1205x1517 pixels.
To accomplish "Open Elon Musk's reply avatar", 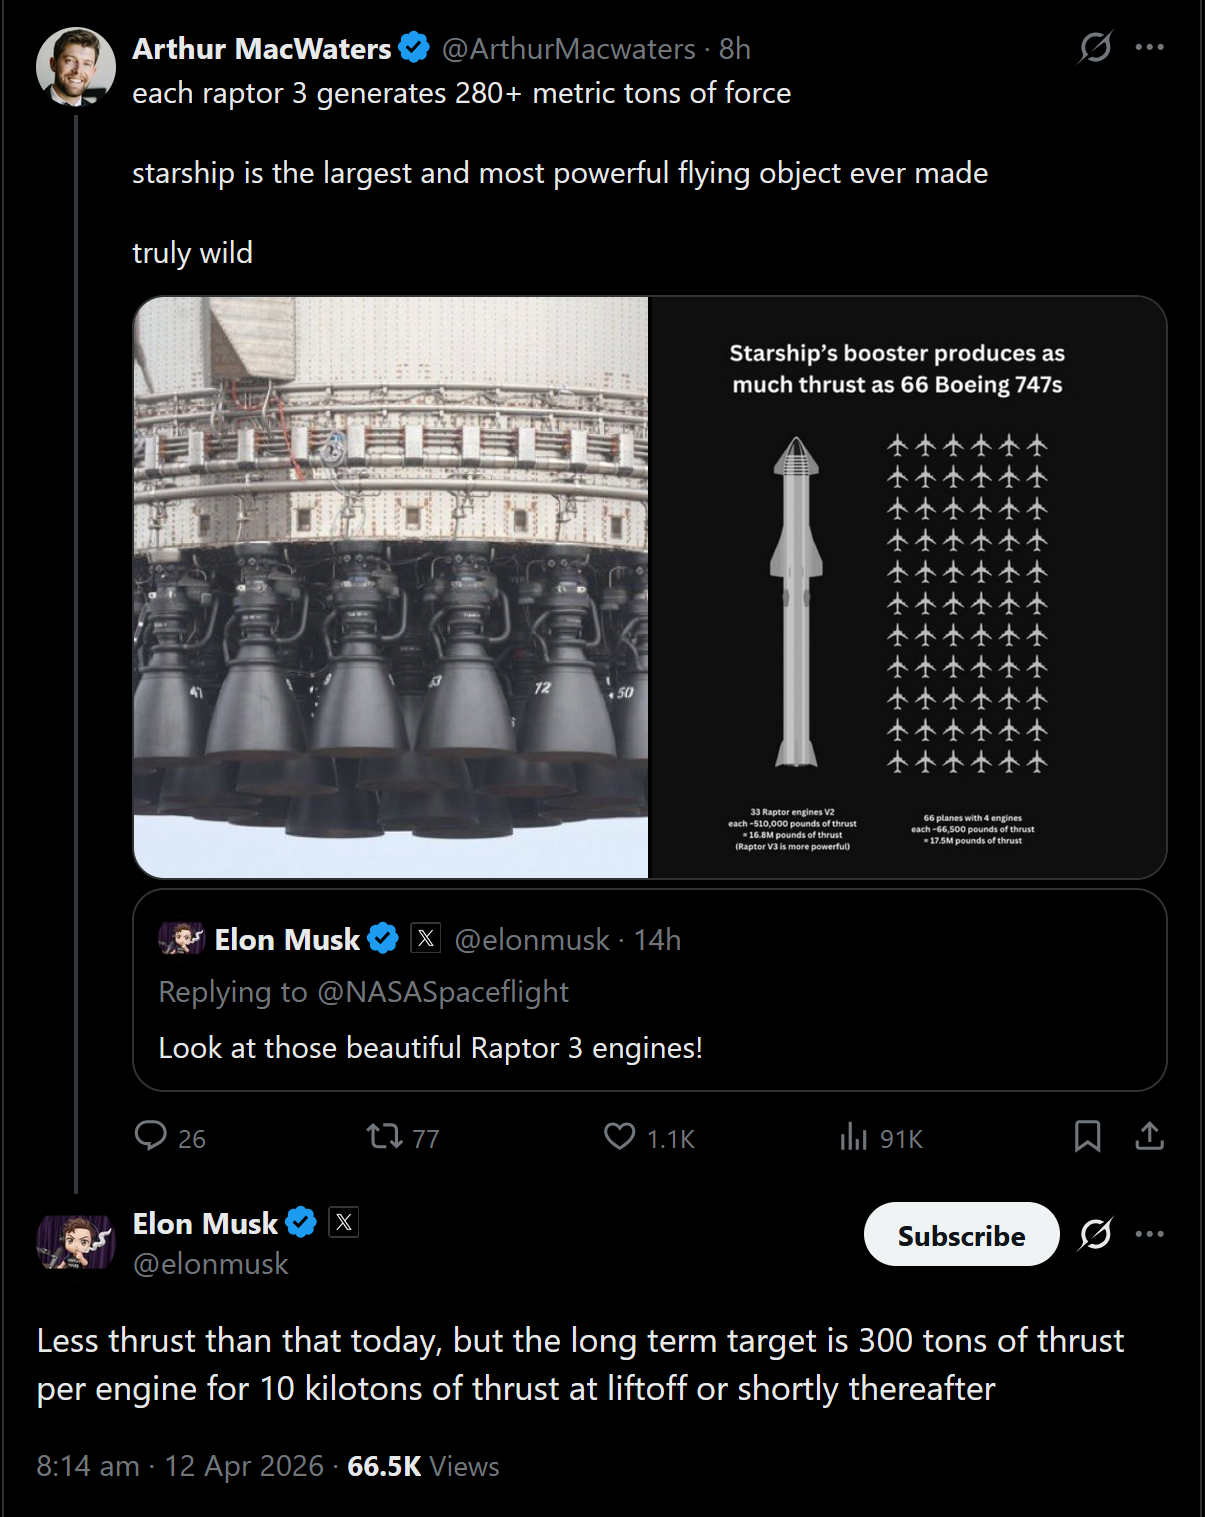I will (75, 1242).
